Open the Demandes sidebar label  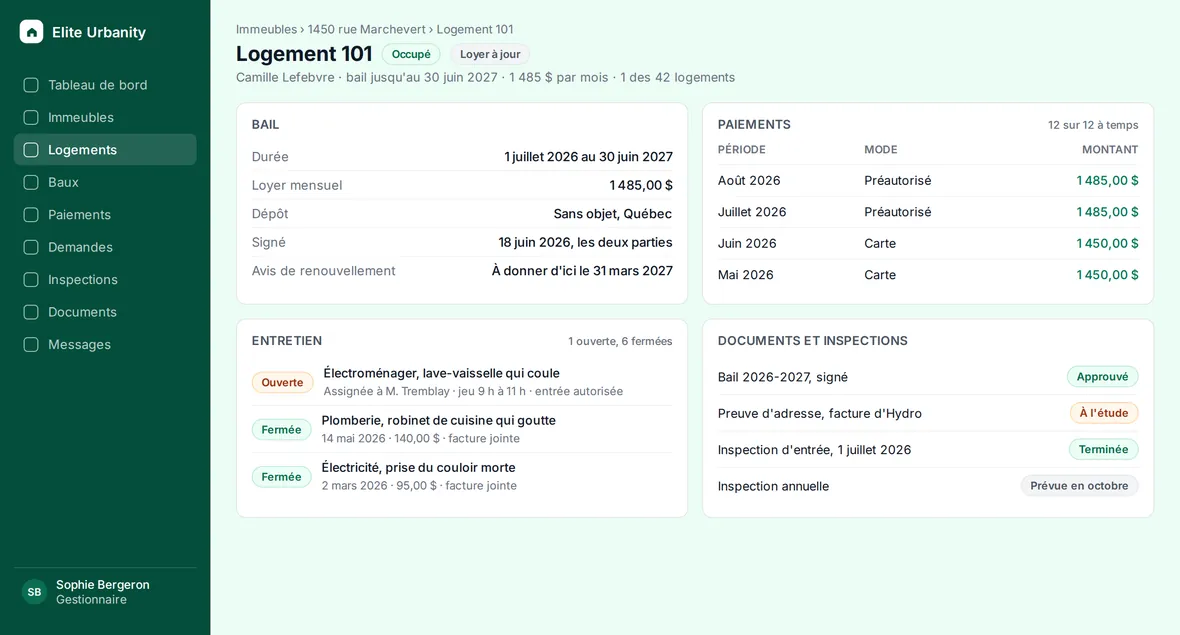(80, 247)
